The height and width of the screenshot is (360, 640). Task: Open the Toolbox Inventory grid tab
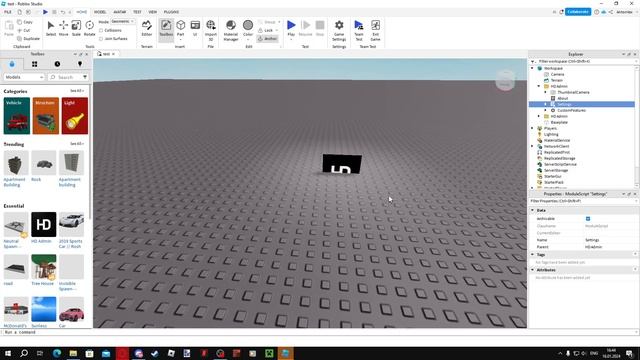click(35, 64)
